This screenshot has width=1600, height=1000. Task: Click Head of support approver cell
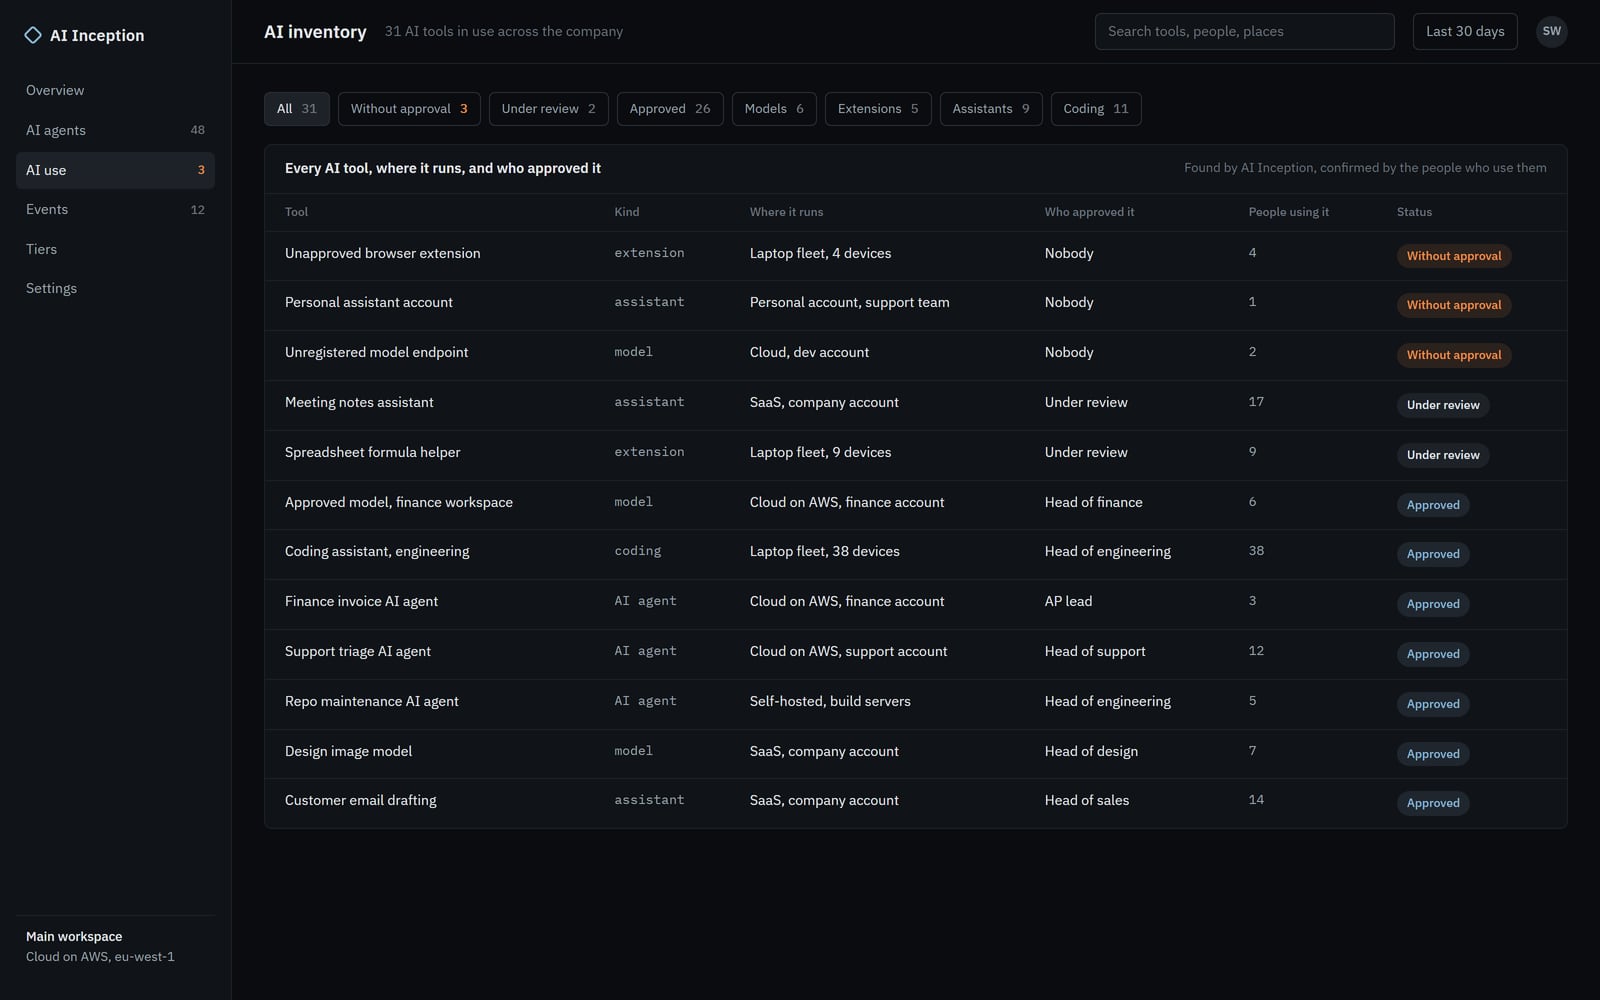click(1095, 651)
